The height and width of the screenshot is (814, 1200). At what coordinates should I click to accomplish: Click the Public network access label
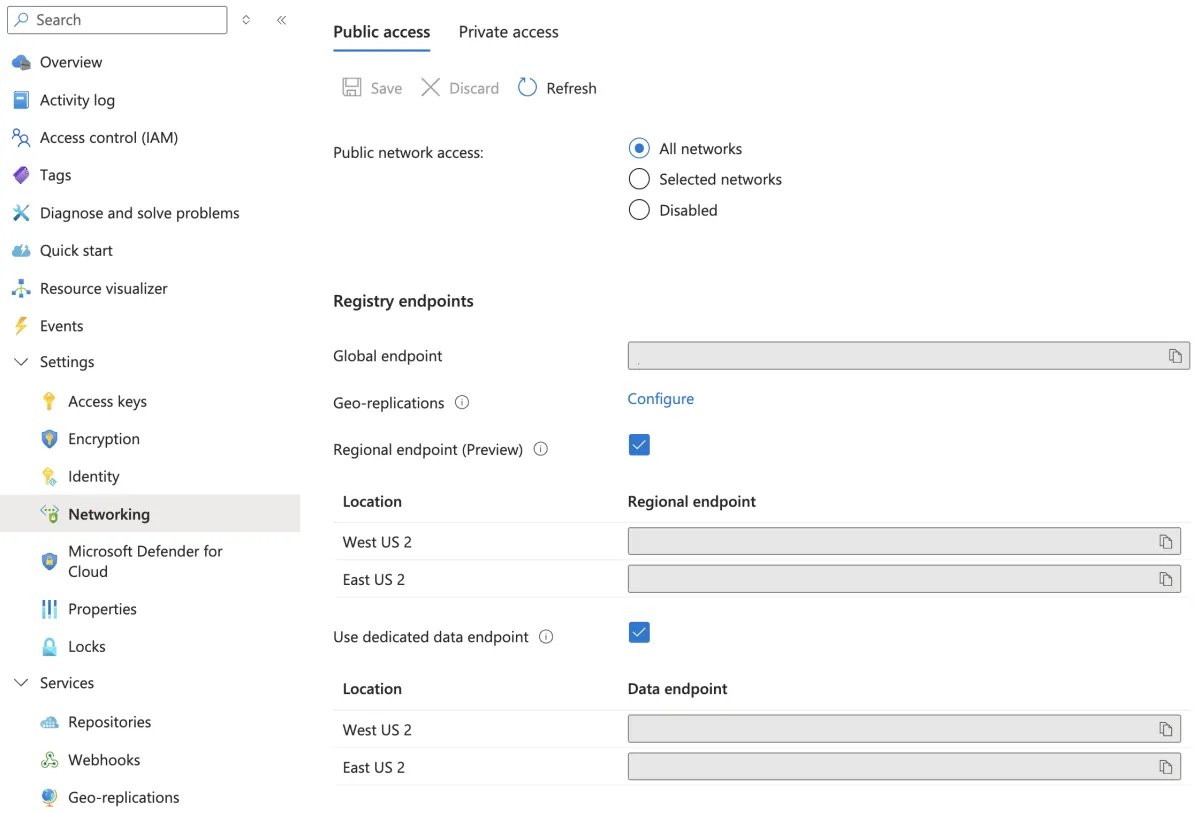coord(408,153)
